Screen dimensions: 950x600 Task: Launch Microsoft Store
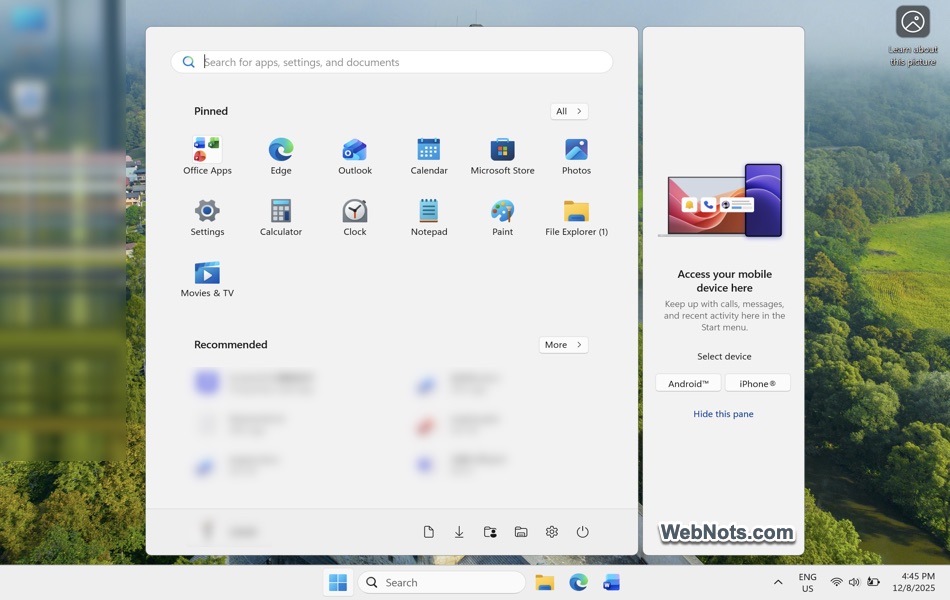tap(502, 156)
